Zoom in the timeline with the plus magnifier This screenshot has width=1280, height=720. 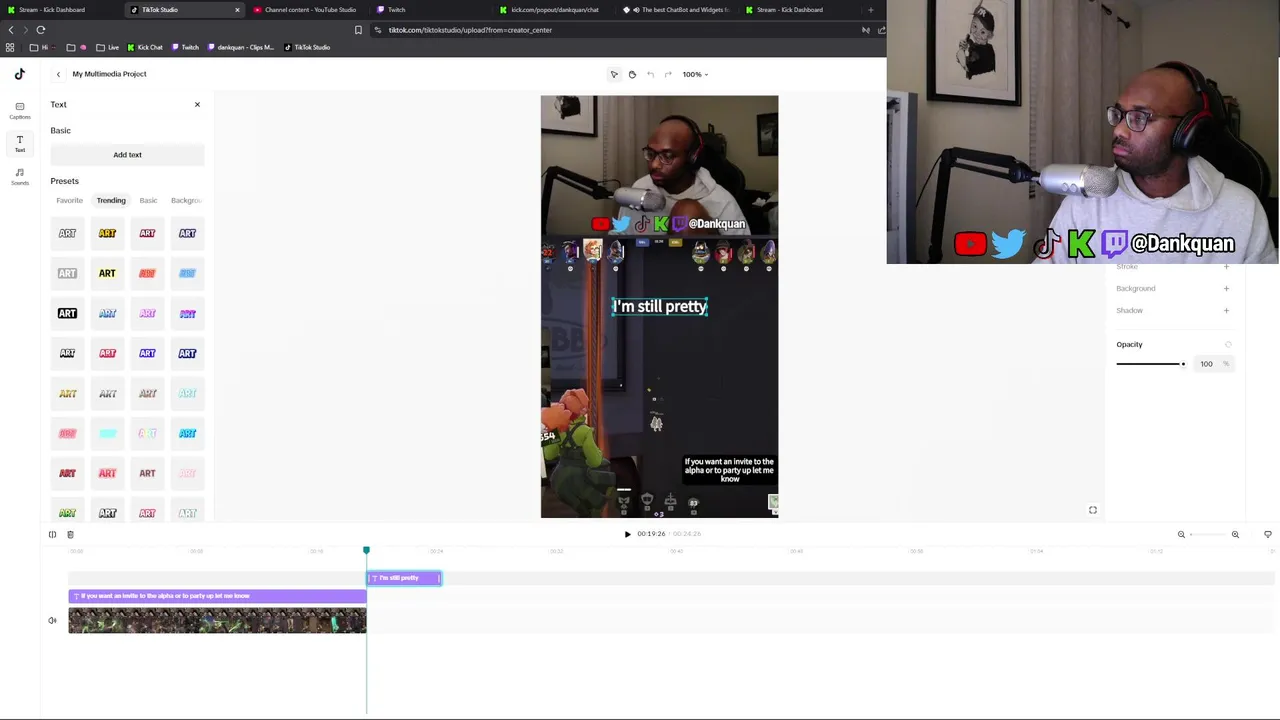point(1235,534)
